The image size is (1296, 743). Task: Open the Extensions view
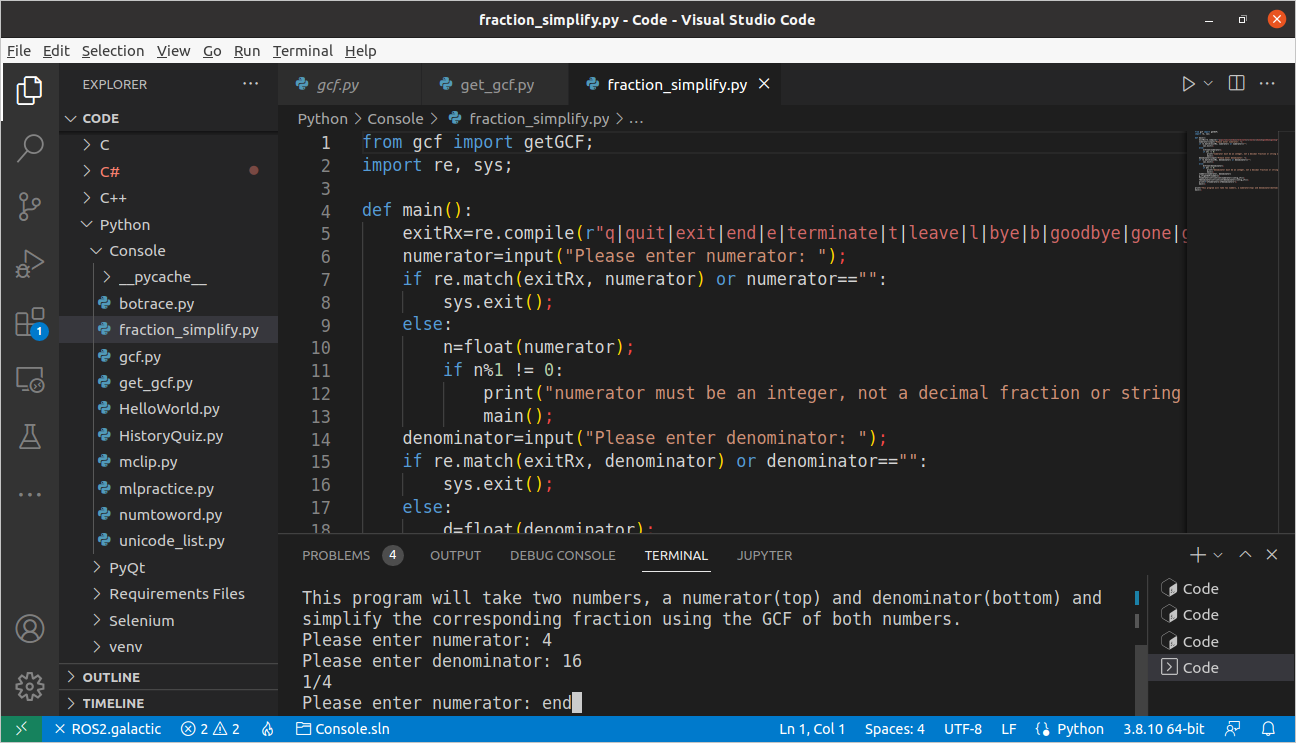[30, 321]
